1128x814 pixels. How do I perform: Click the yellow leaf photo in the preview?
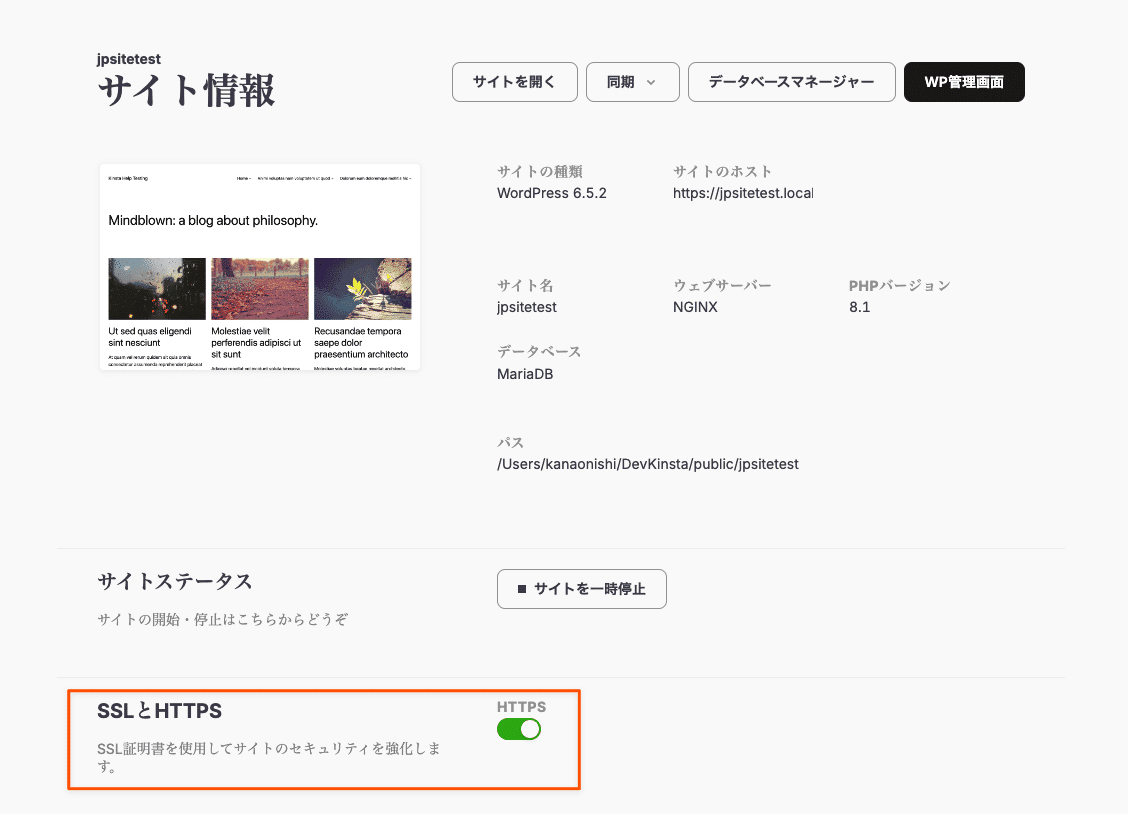pos(362,288)
